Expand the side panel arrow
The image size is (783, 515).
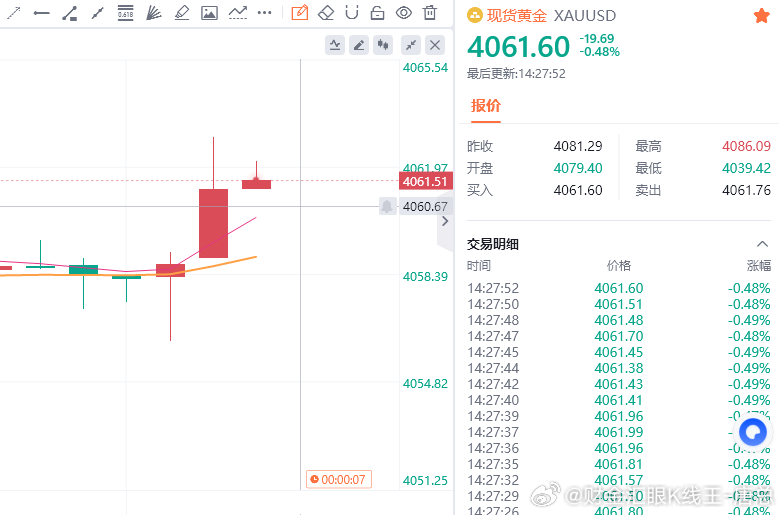[x=445, y=221]
